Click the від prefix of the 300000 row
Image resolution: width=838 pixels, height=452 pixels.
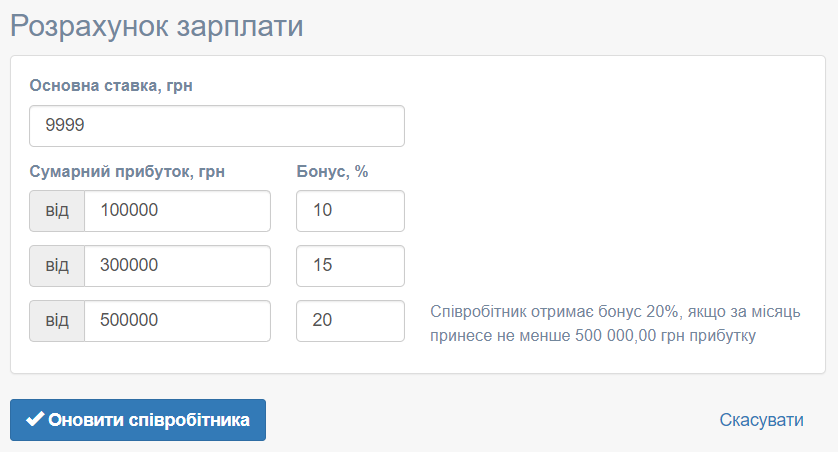coord(57,266)
